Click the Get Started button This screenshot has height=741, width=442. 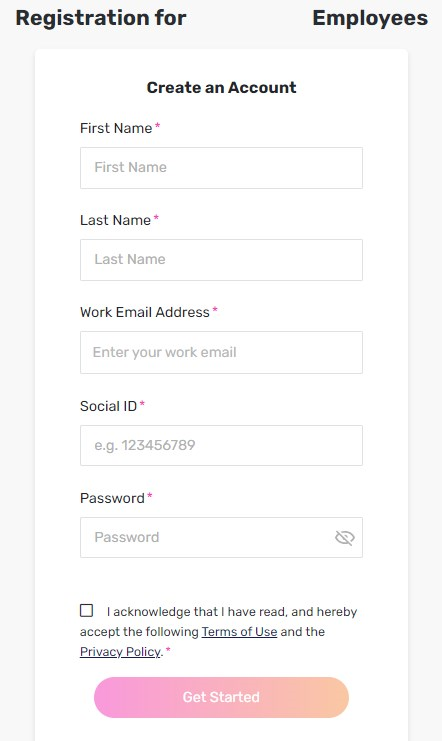(x=221, y=697)
